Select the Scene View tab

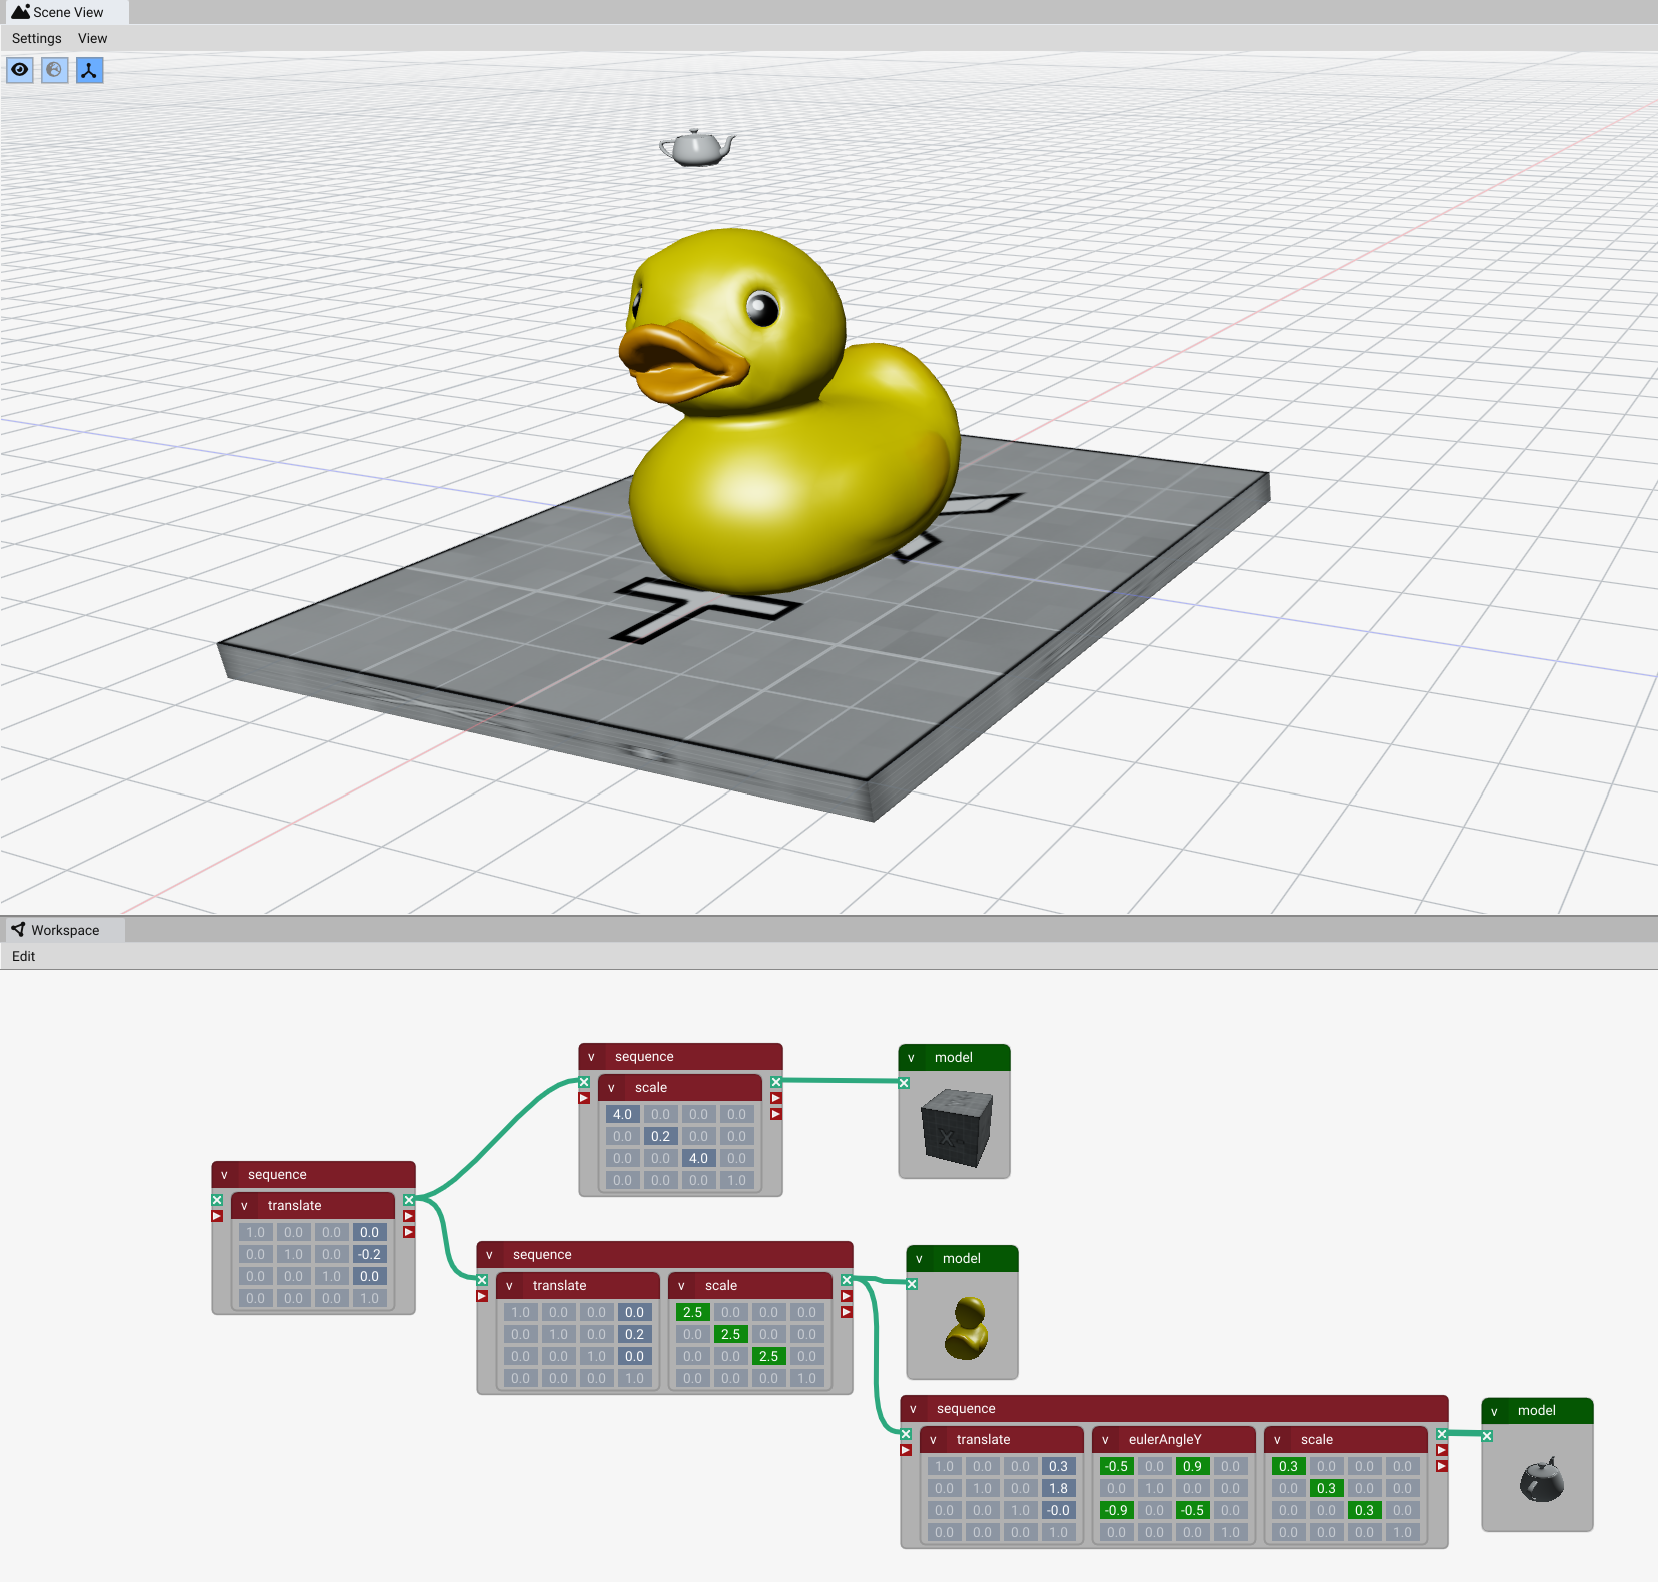tap(66, 12)
